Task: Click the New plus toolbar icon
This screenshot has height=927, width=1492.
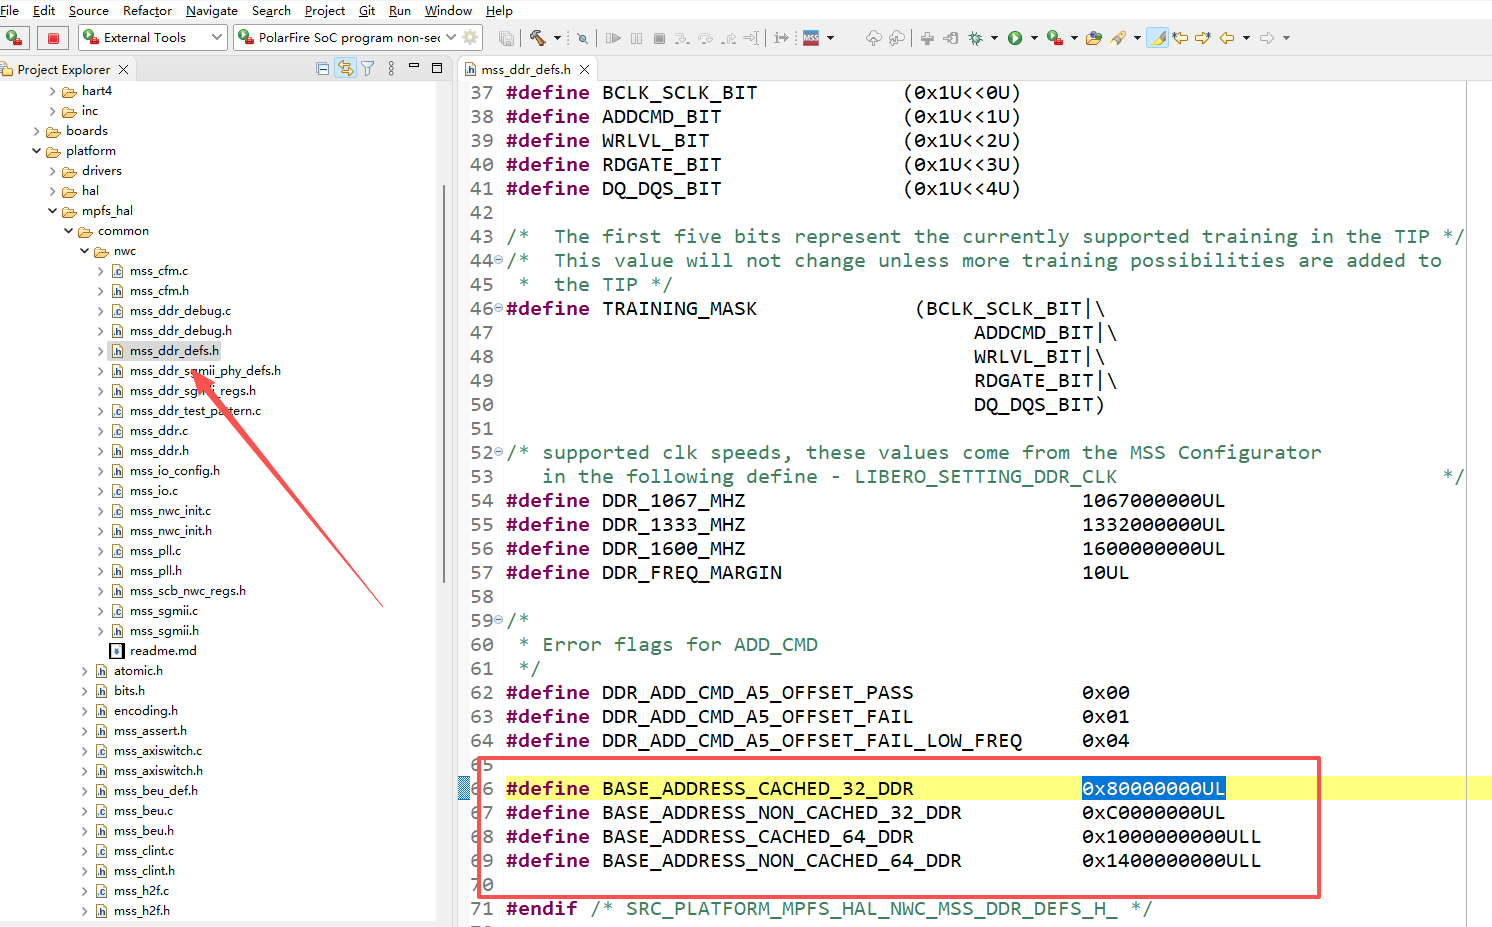Action: tap(927, 38)
